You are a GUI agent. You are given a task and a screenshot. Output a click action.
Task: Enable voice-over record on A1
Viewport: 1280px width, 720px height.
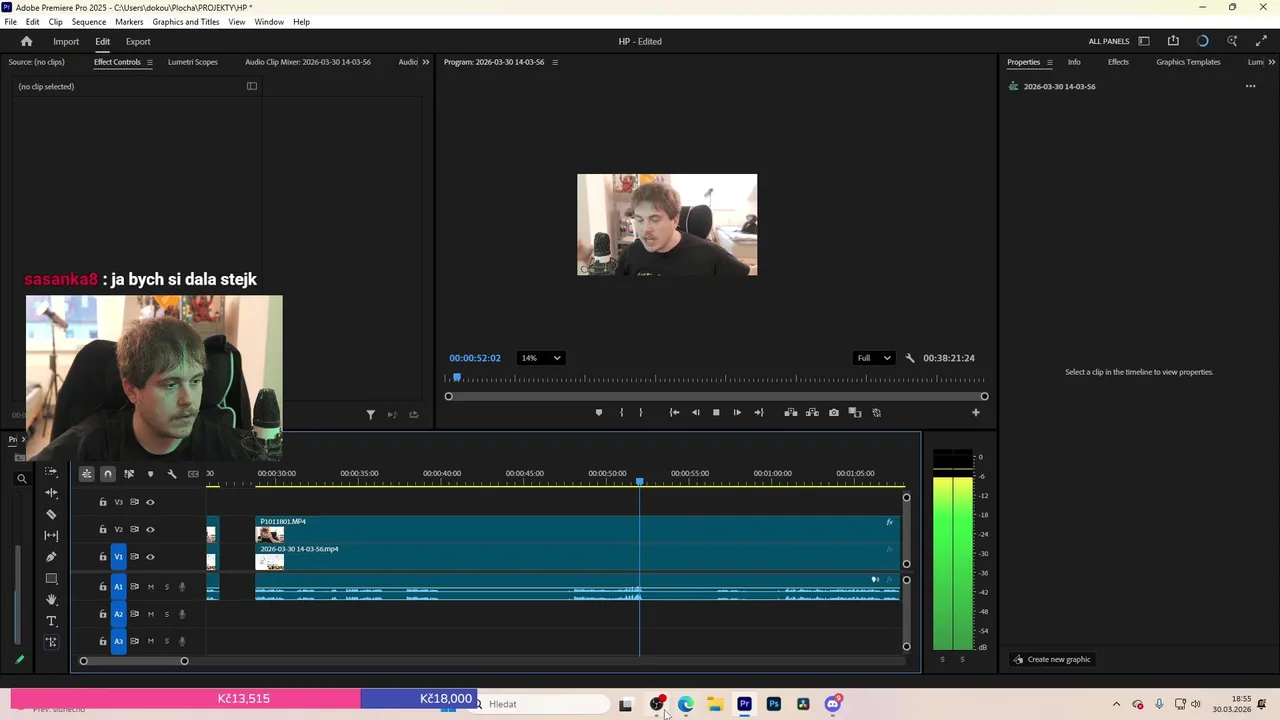click(182, 587)
